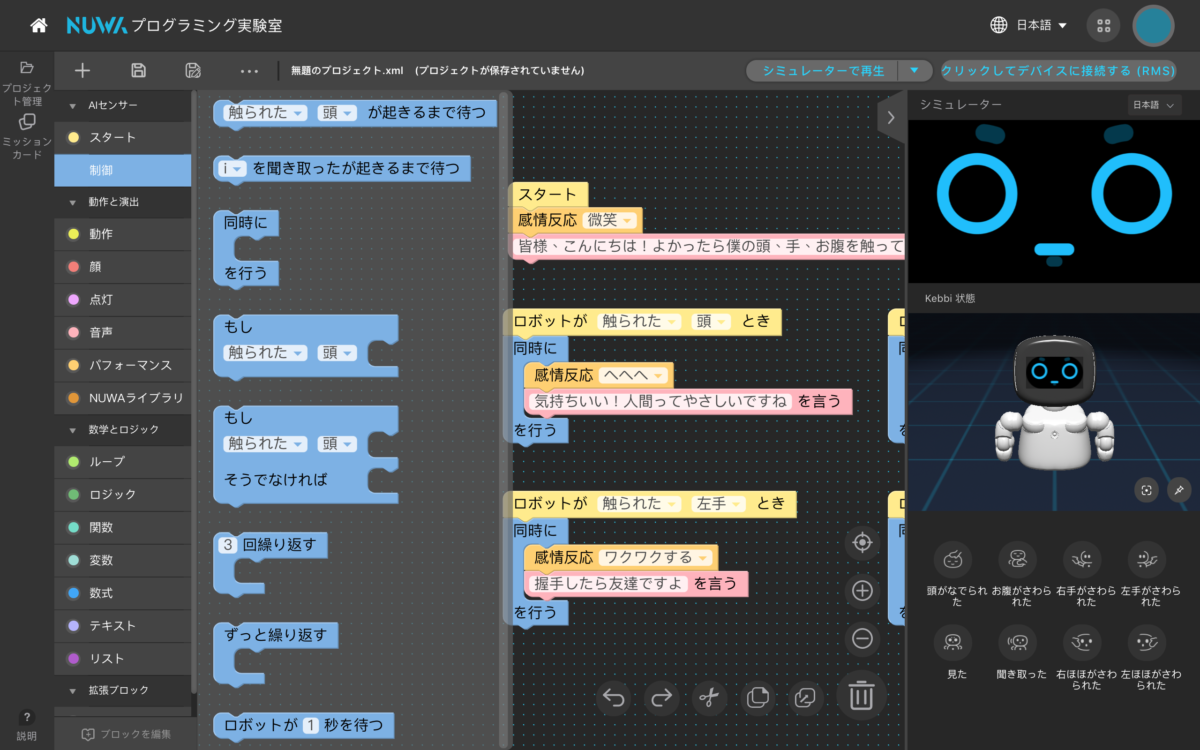Click the クリックしてデバイスに接続する (RMS) button
Viewport: 1200px width, 750px height.
coord(1058,71)
